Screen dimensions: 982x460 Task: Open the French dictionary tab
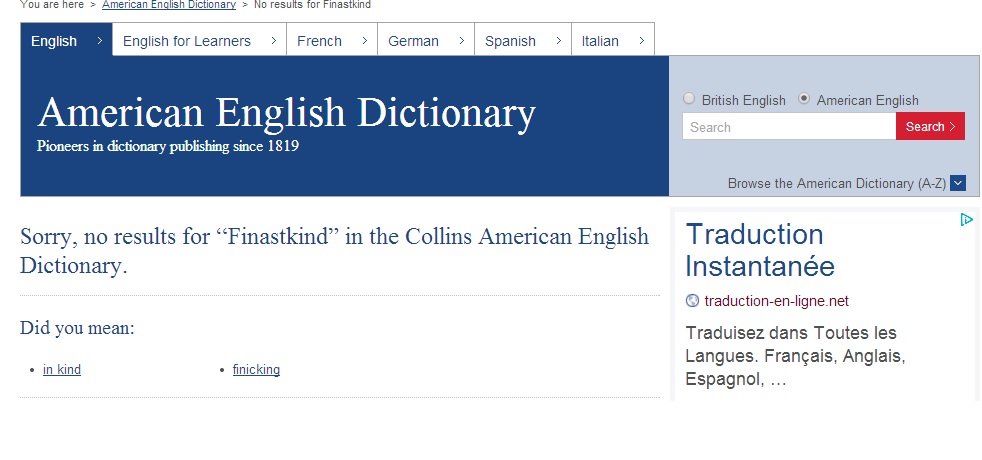[x=332, y=41]
